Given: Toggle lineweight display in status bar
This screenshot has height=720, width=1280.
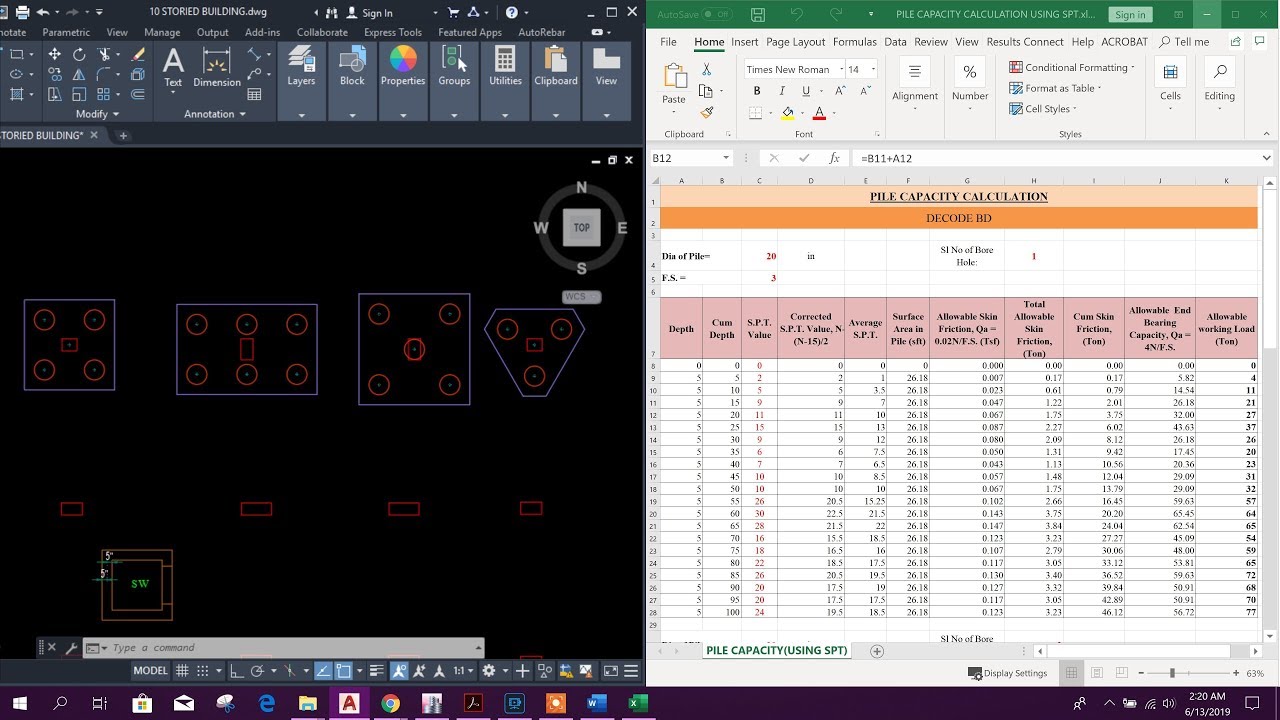Looking at the screenshot, I should [377, 671].
